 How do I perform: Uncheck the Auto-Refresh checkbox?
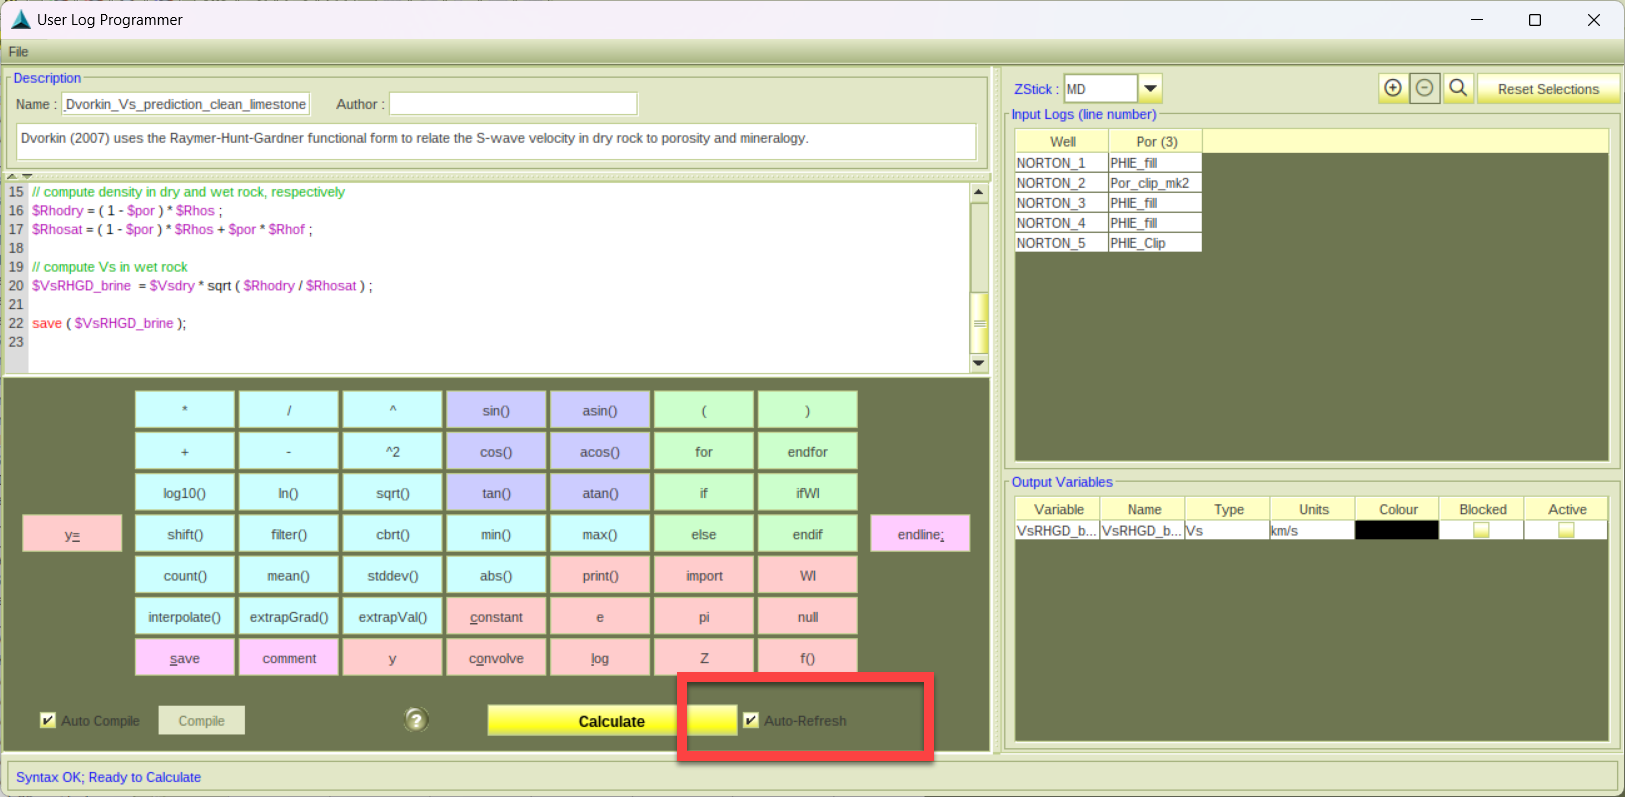tap(751, 720)
